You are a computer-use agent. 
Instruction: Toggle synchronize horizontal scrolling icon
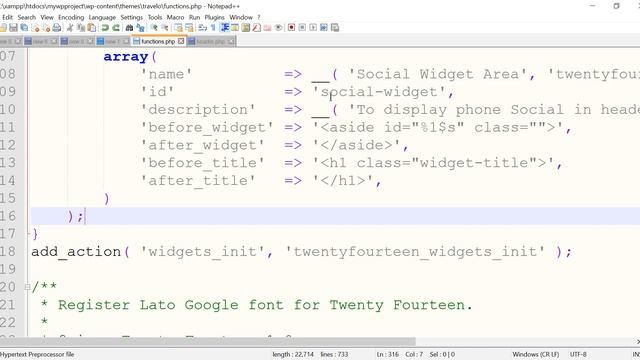189,28
